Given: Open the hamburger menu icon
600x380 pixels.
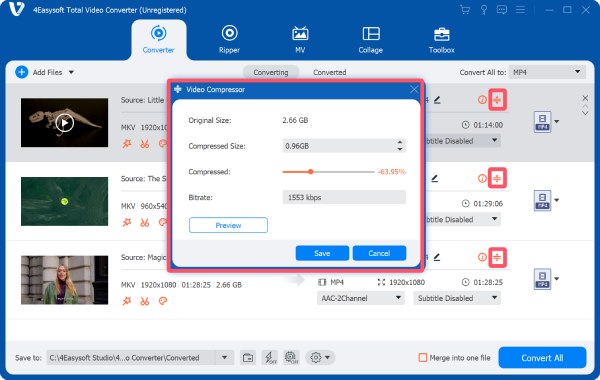Looking at the screenshot, I should coord(520,10).
